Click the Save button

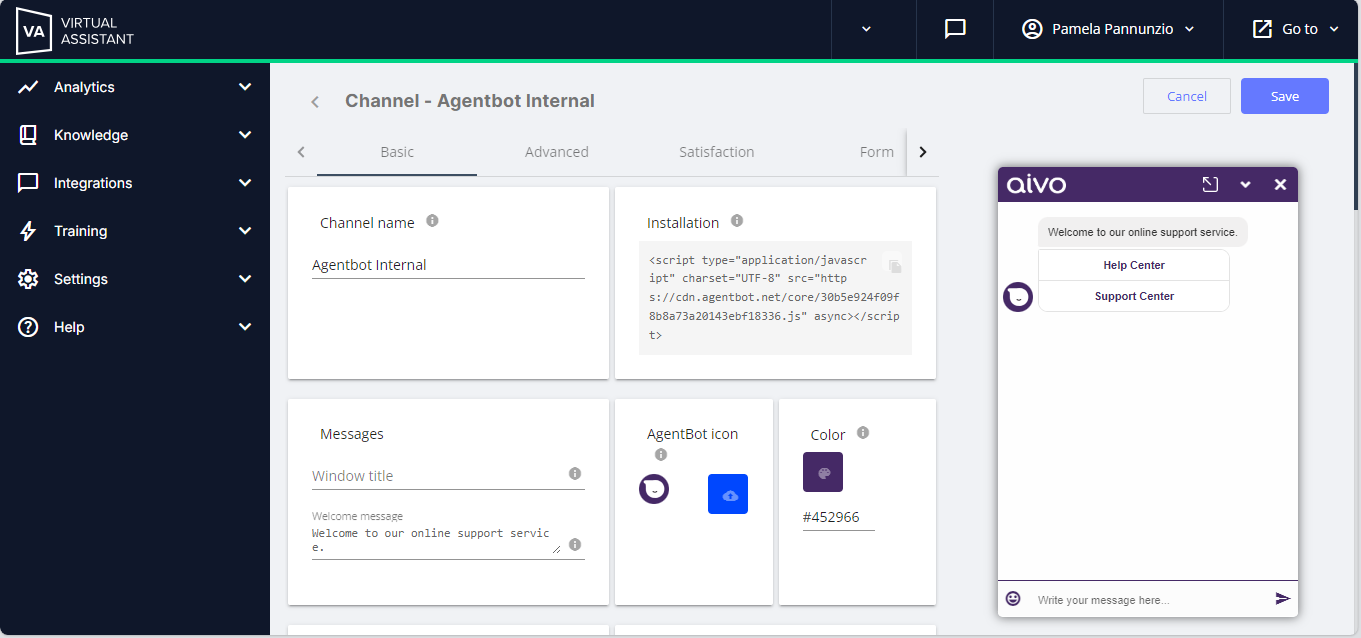(x=1284, y=96)
